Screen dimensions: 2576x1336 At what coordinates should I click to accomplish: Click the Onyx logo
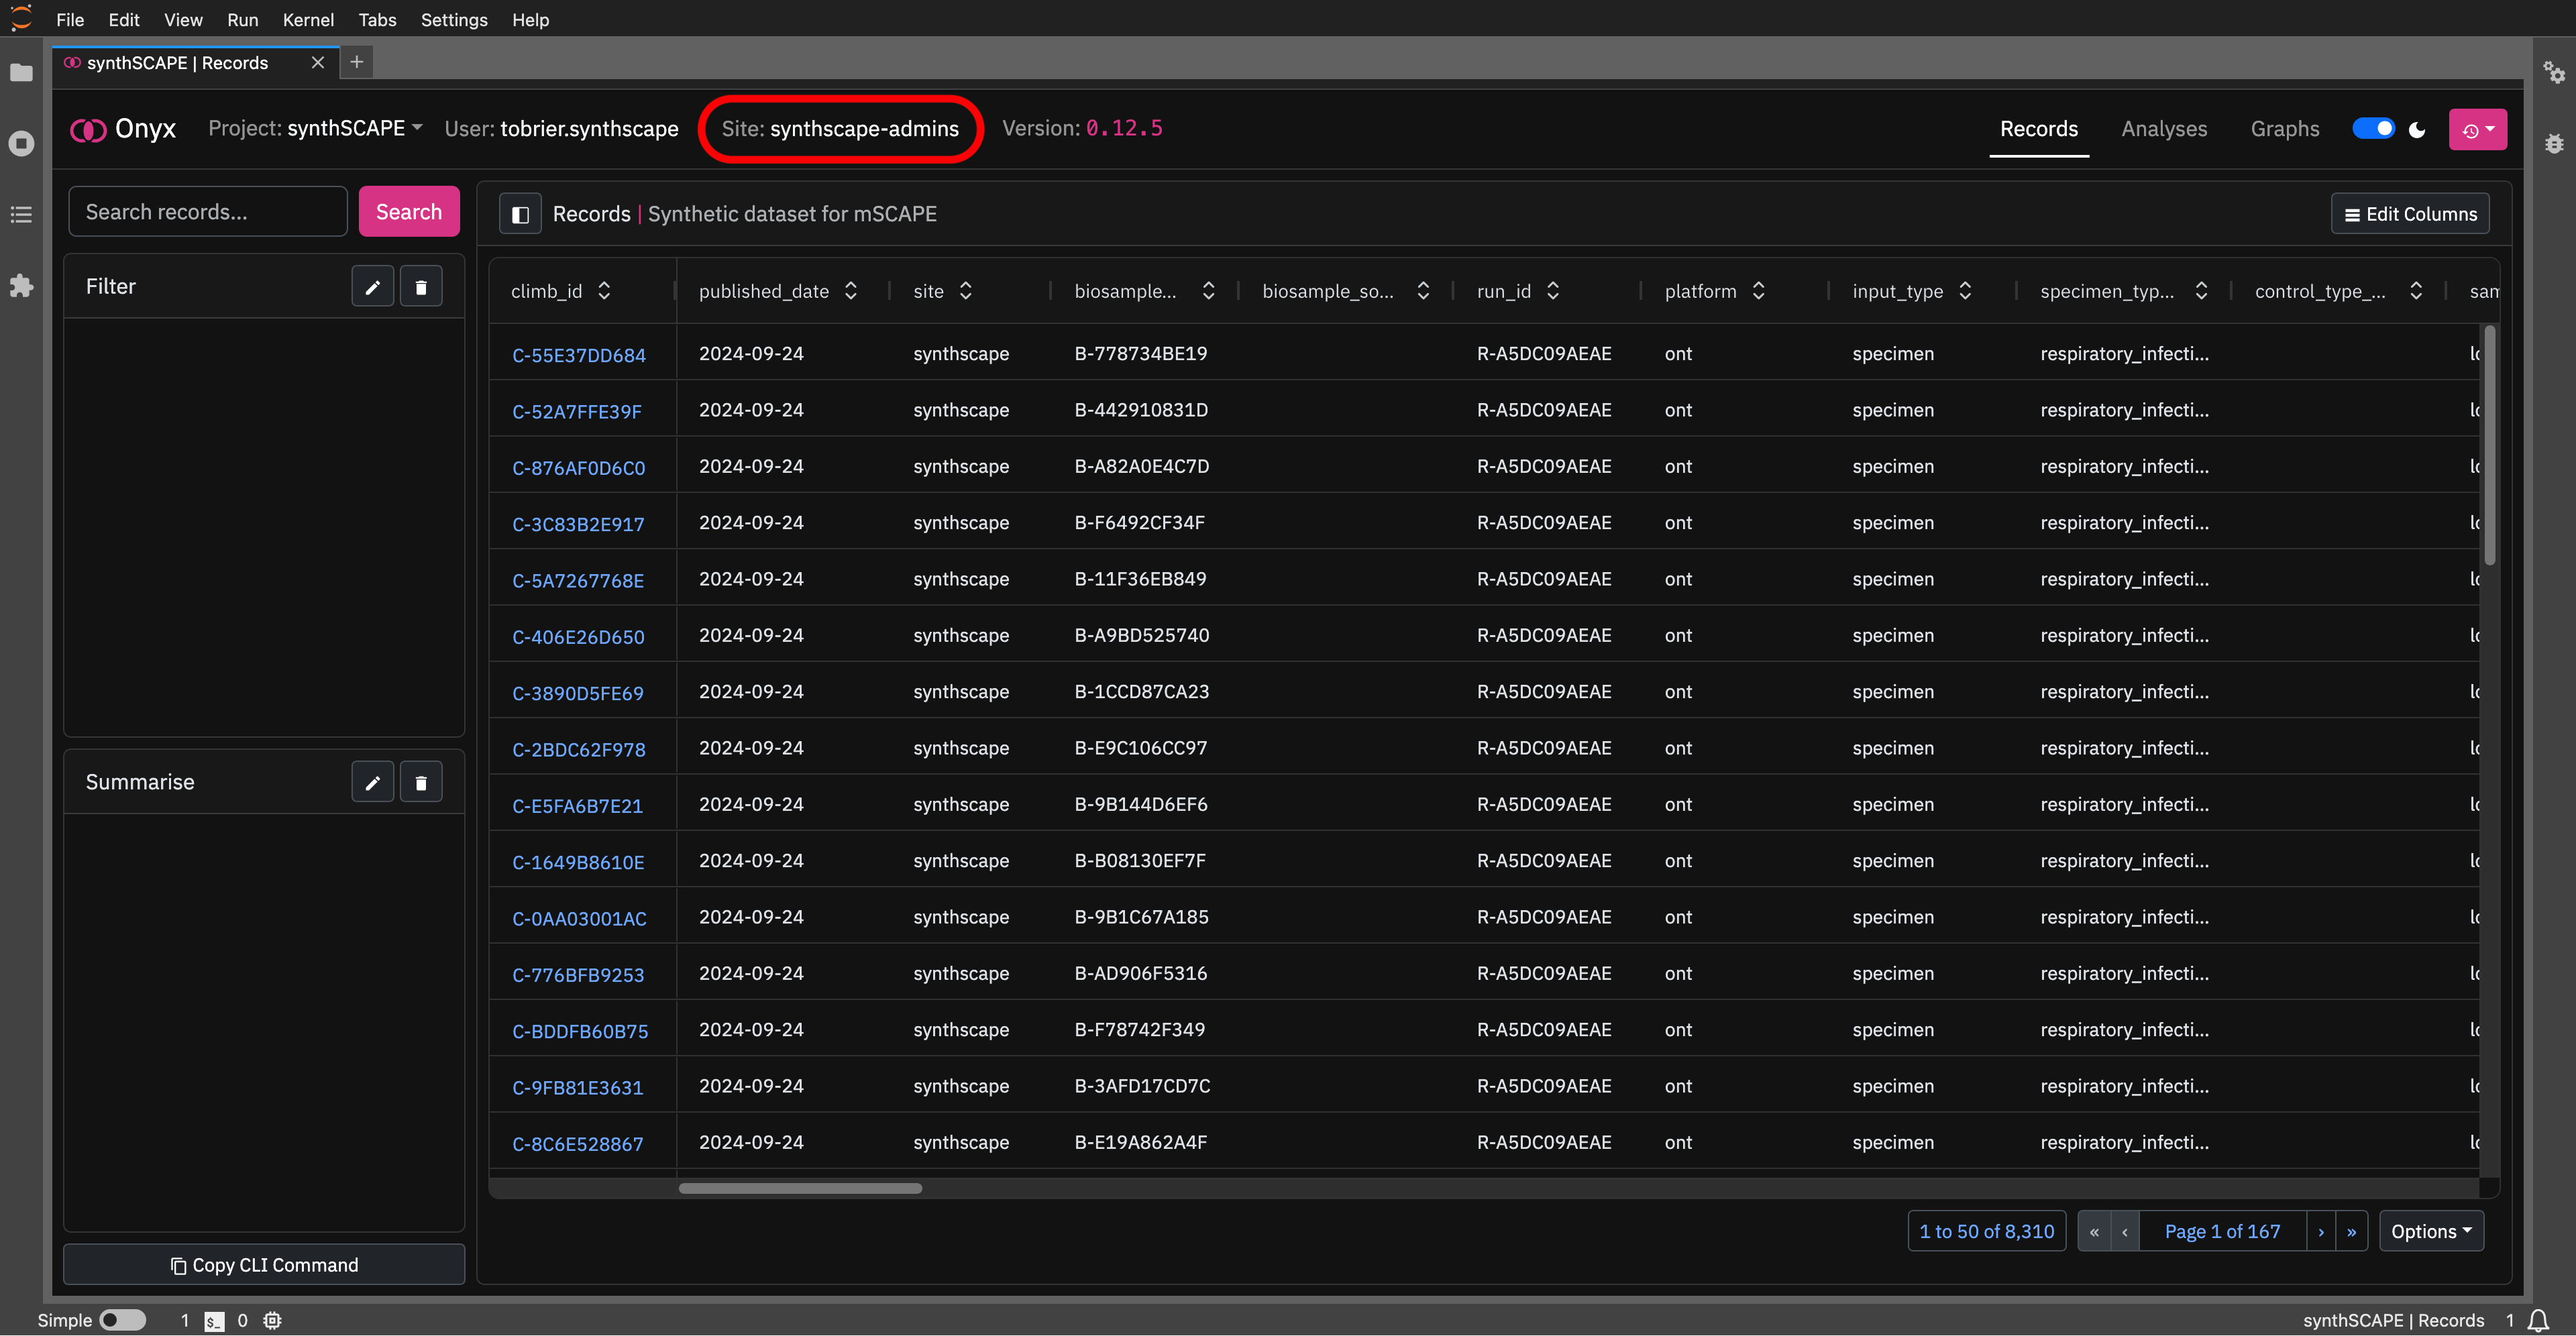point(123,129)
